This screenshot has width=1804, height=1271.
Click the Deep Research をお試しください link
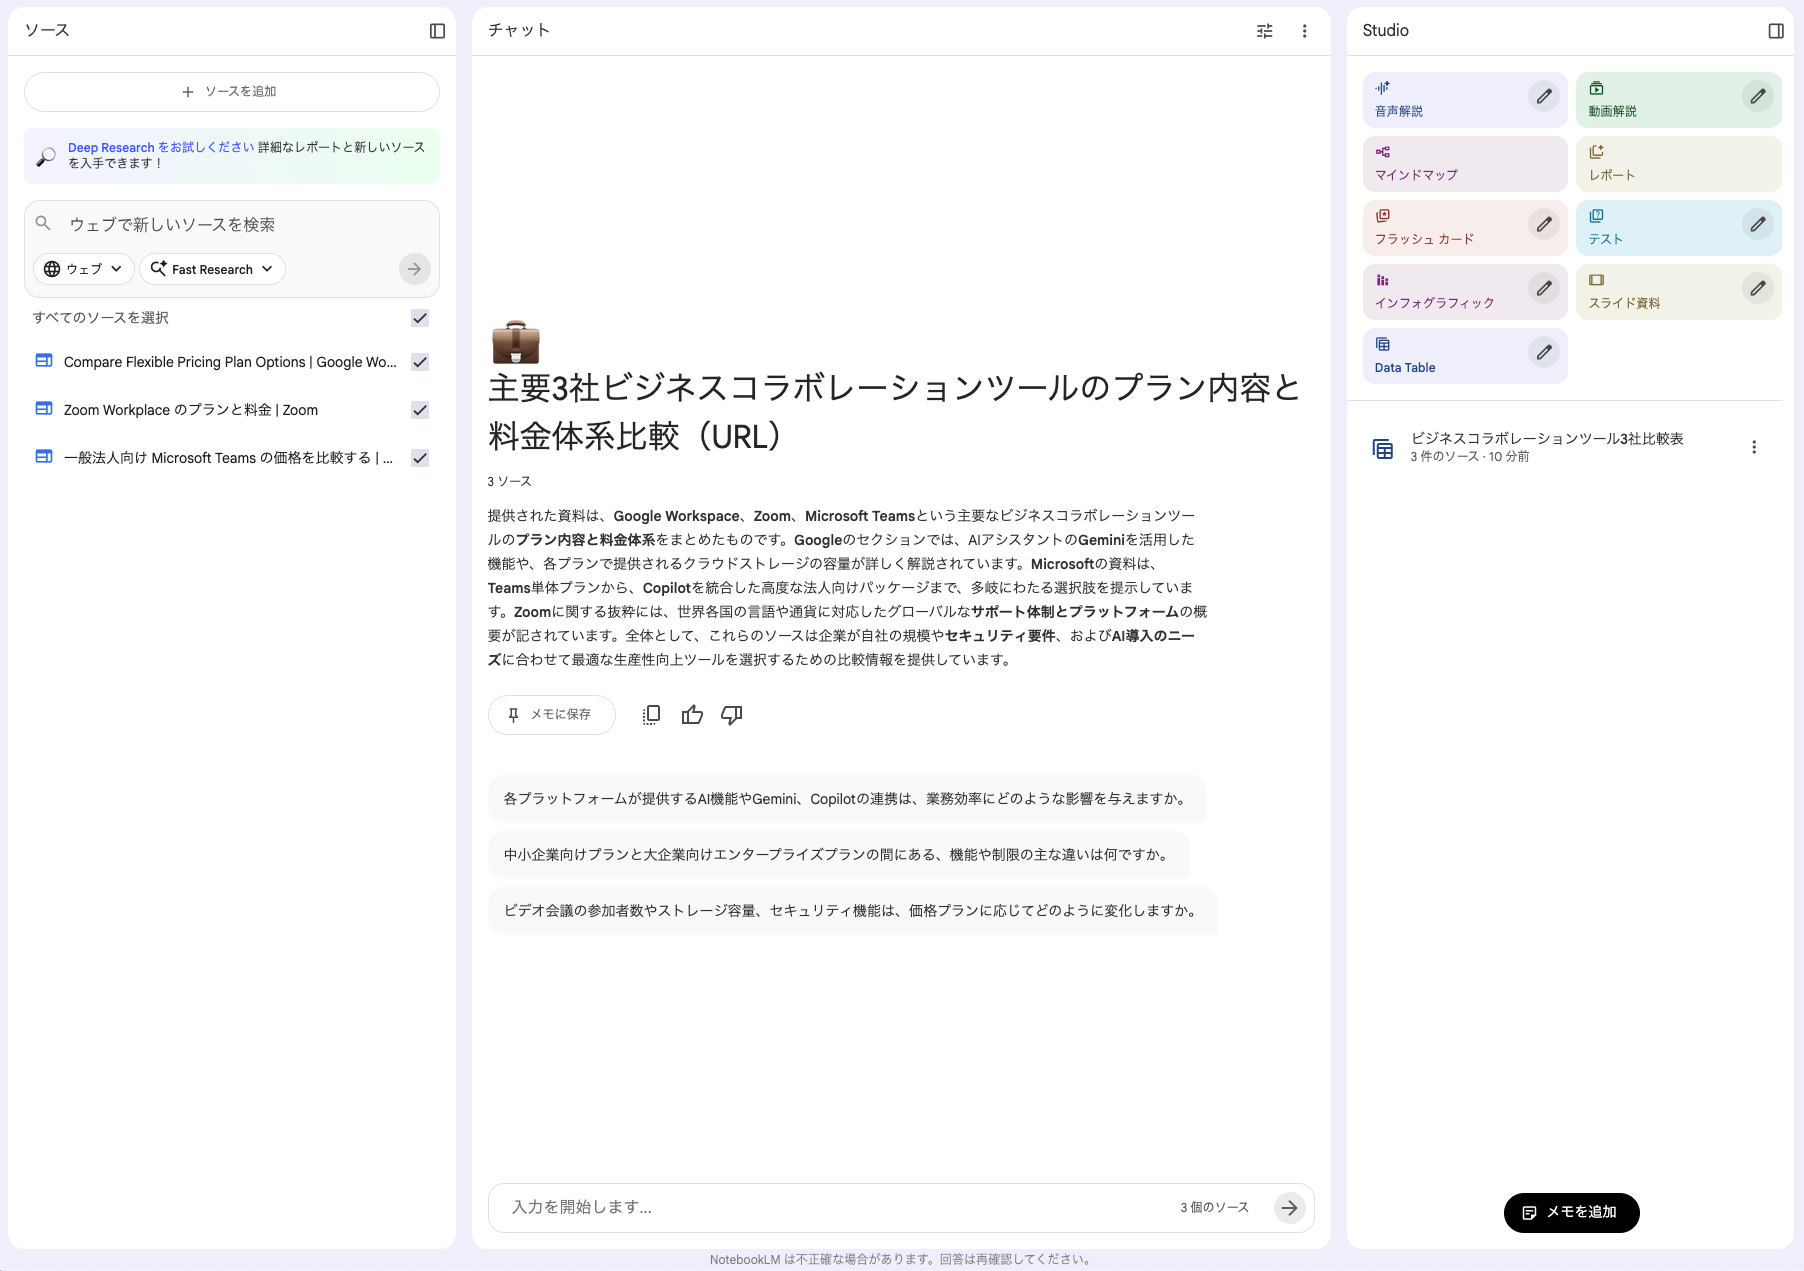point(159,147)
